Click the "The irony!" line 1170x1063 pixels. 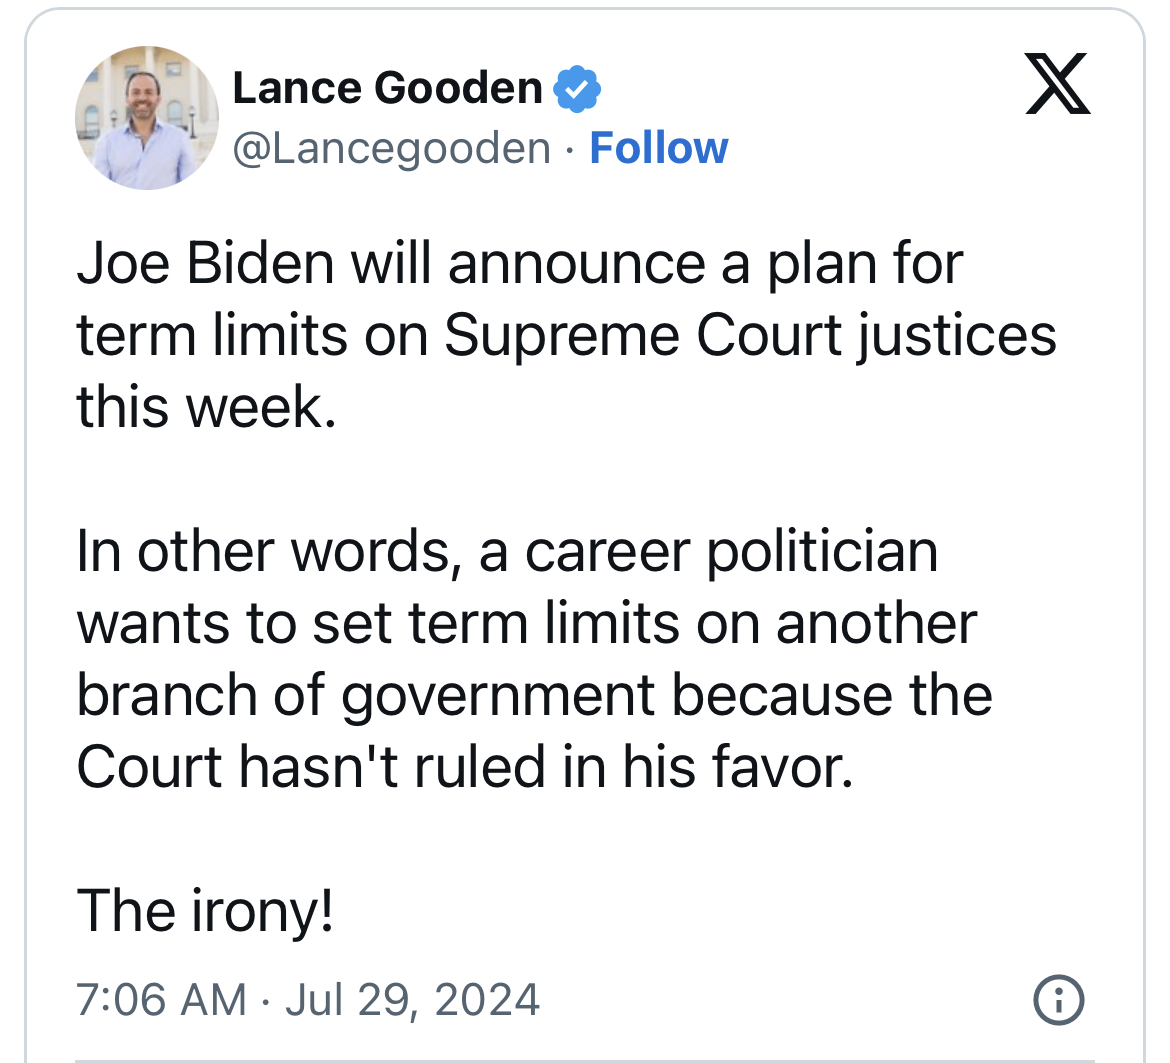tap(205, 911)
